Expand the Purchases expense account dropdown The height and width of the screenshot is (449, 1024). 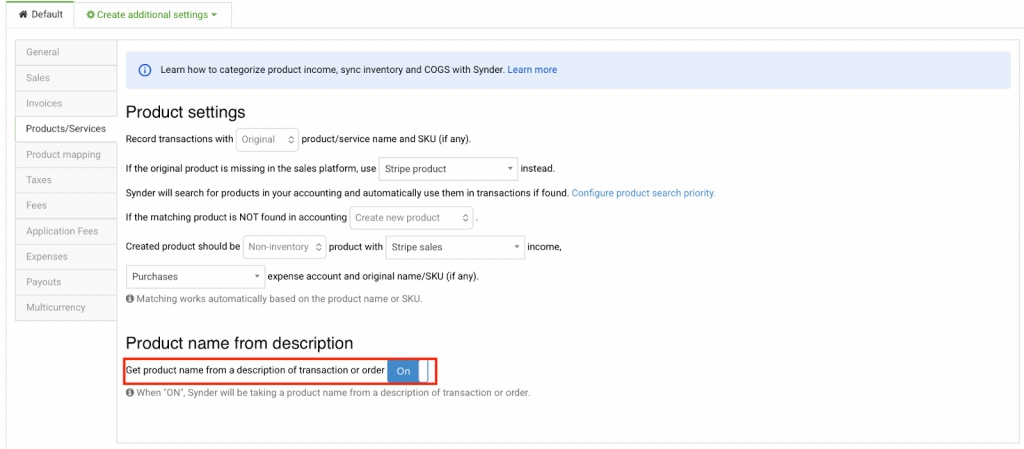pyautogui.click(x=195, y=276)
